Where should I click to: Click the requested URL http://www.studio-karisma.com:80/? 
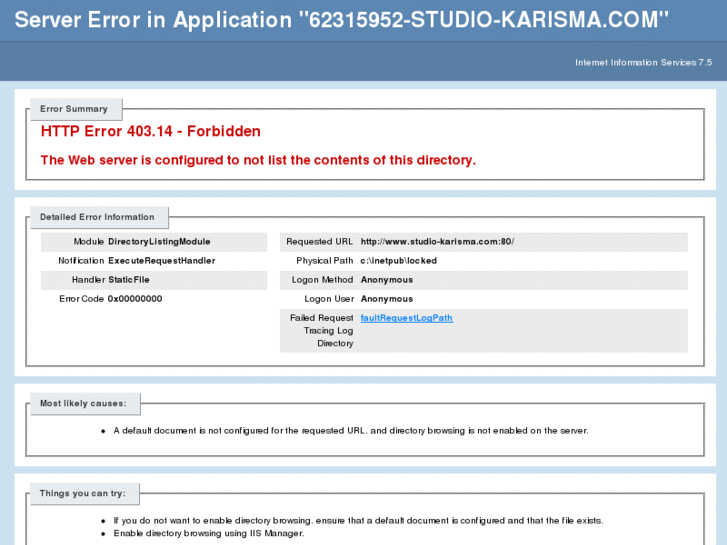pos(437,242)
